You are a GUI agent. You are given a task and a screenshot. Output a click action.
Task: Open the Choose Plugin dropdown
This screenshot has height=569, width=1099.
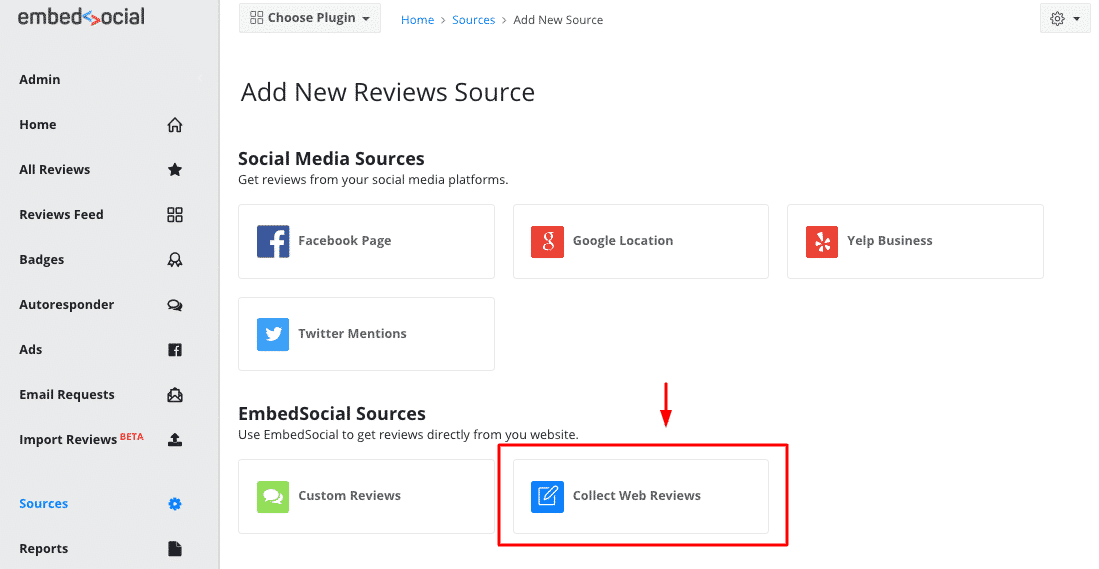coord(310,18)
